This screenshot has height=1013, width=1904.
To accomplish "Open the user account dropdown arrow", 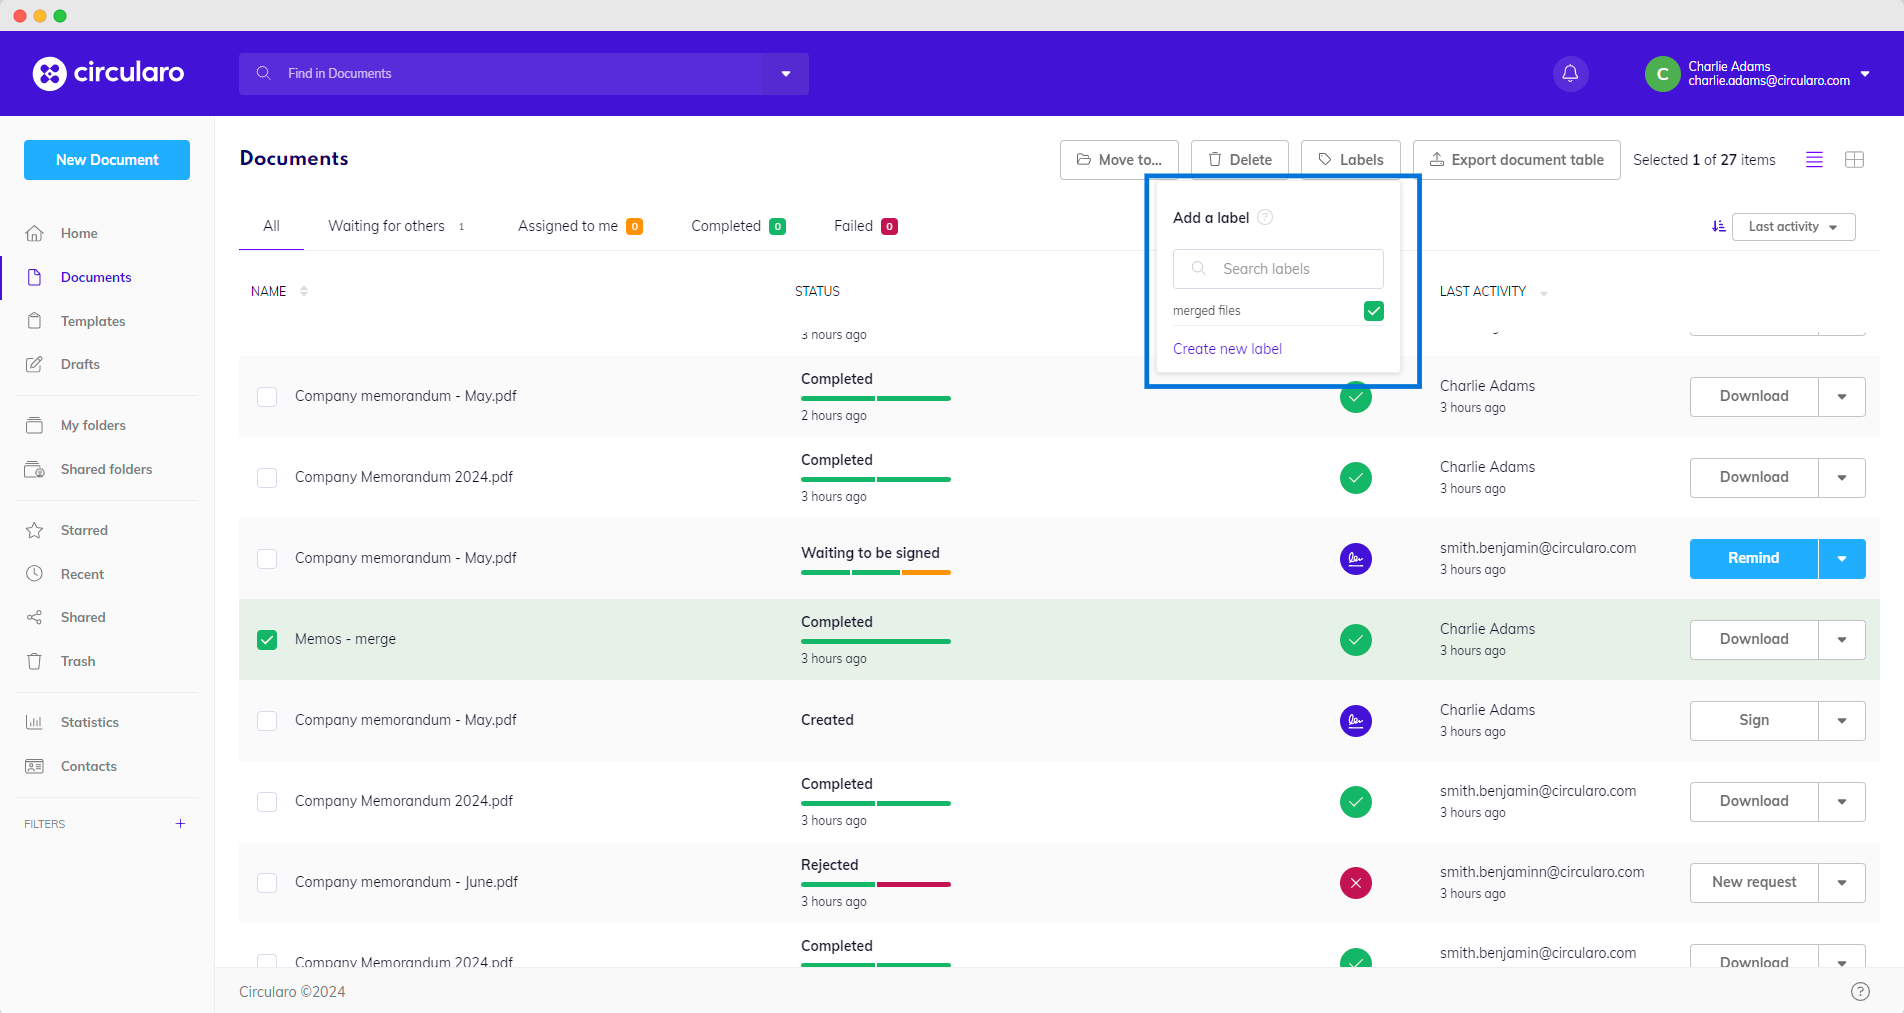I will pyautogui.click(x=1865, y=74).
